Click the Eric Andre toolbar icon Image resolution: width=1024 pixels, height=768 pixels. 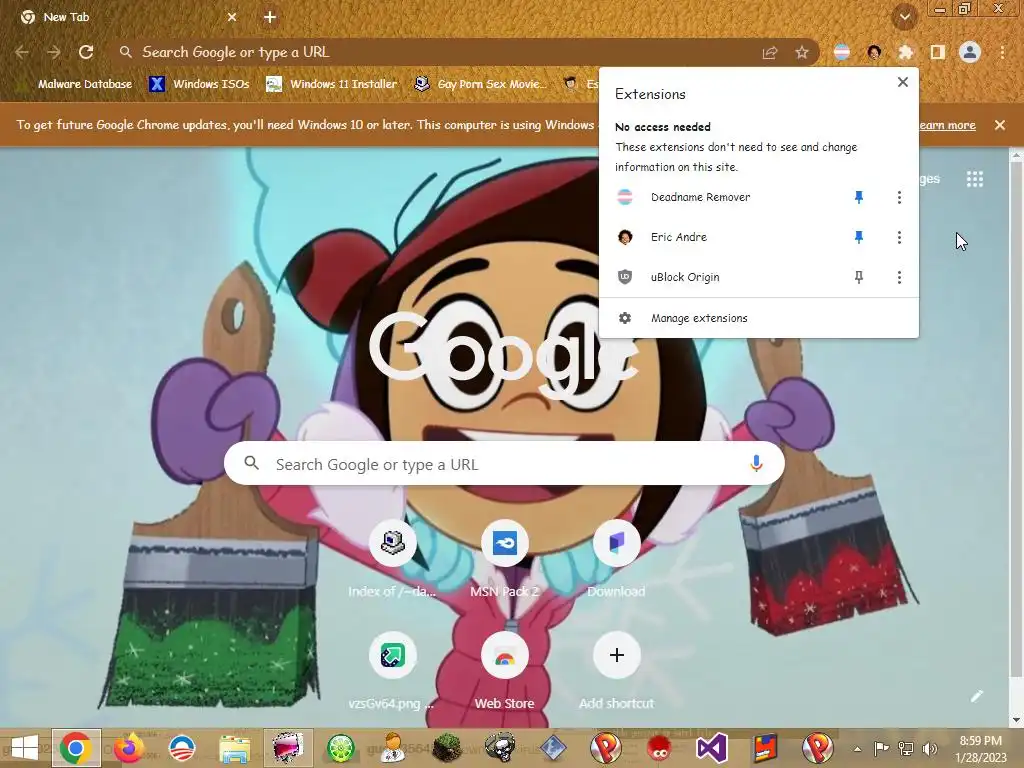(x=874, y=52)
